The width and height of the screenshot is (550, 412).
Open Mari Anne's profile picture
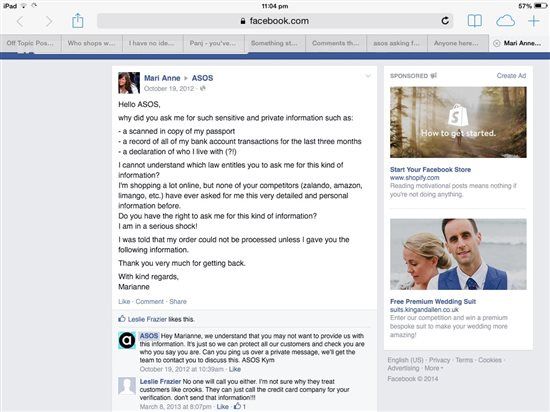tap(129, 83)
